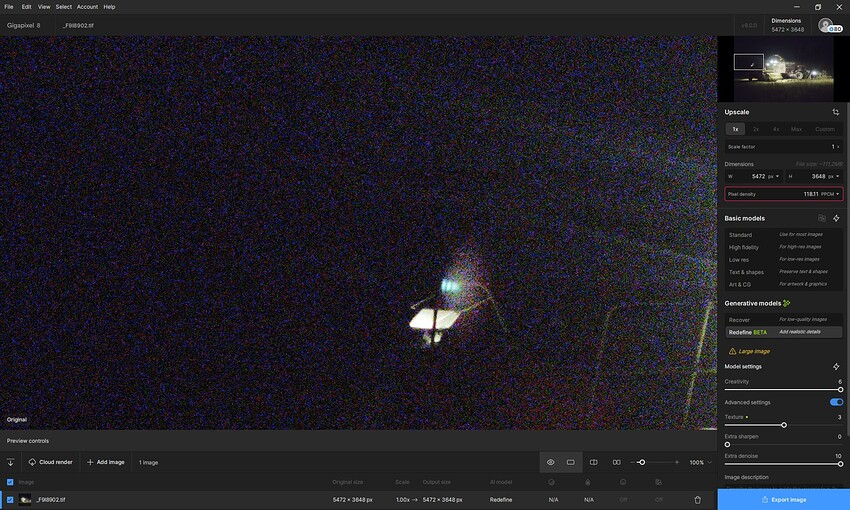The width and height of the screenshot is (850, 510).
Task: Open the crop tool beside the Upscale heading
Action: click(835, 112)
